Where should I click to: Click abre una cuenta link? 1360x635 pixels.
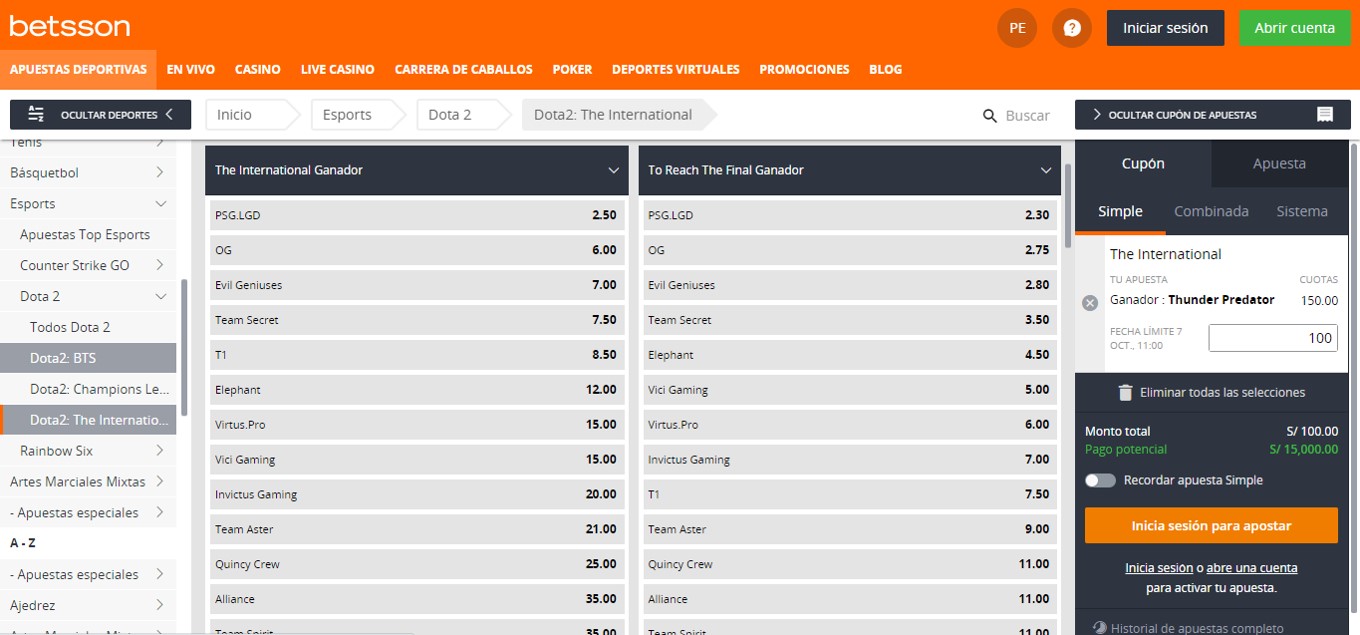(x=1252, y=568)
